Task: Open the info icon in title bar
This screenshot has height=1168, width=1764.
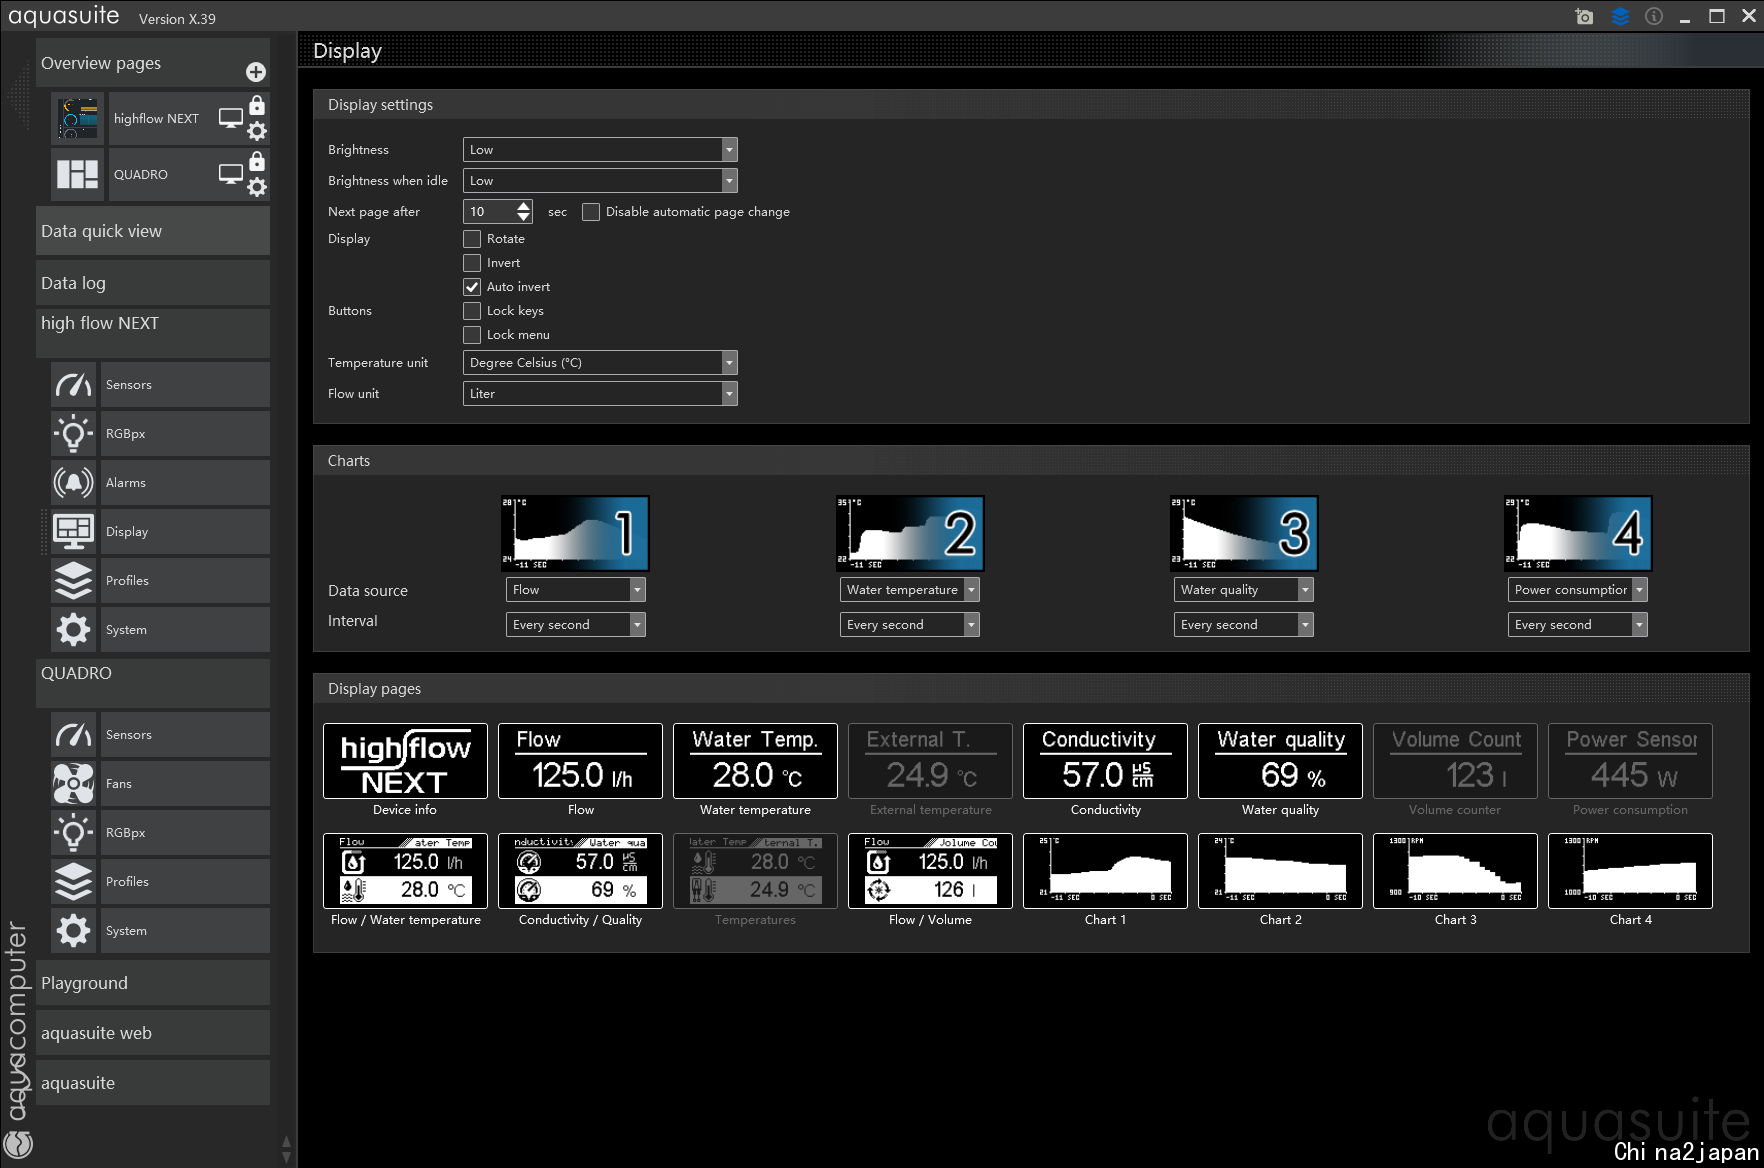Action: point(1654,16)
